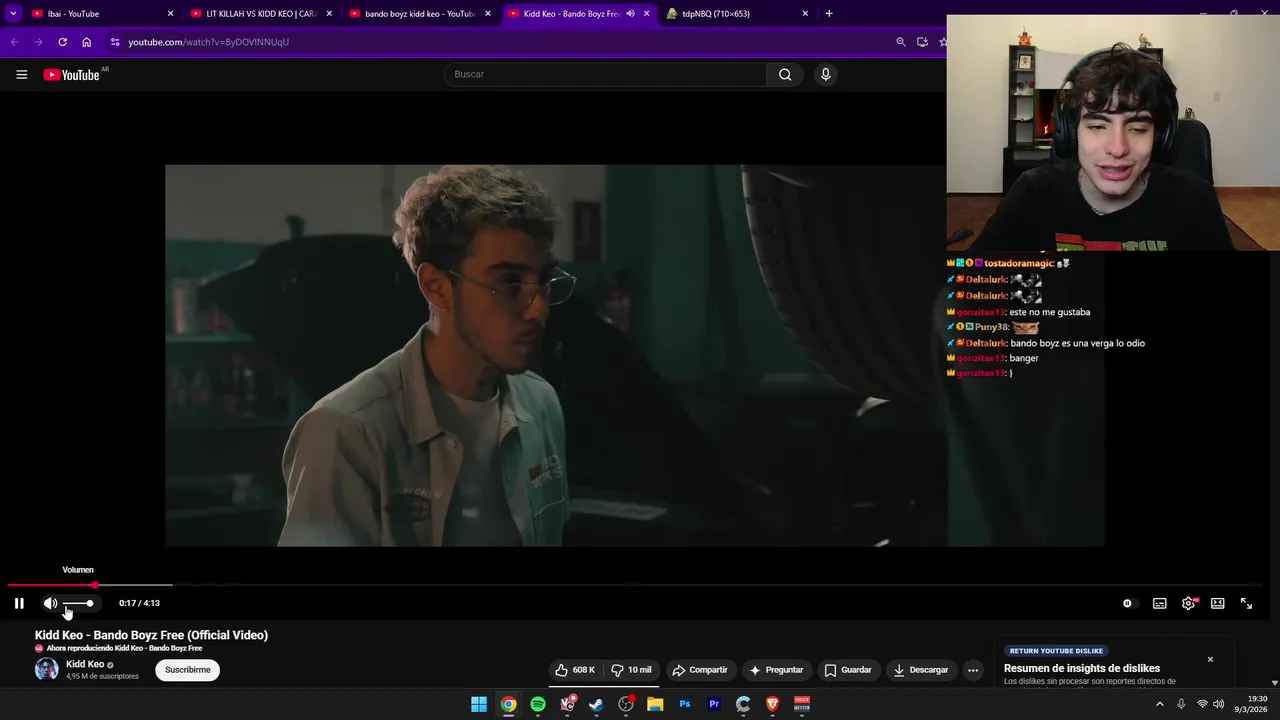Open Chrome from the taskbar
The width and height of the screenshot is (1280, 720).
508,704
